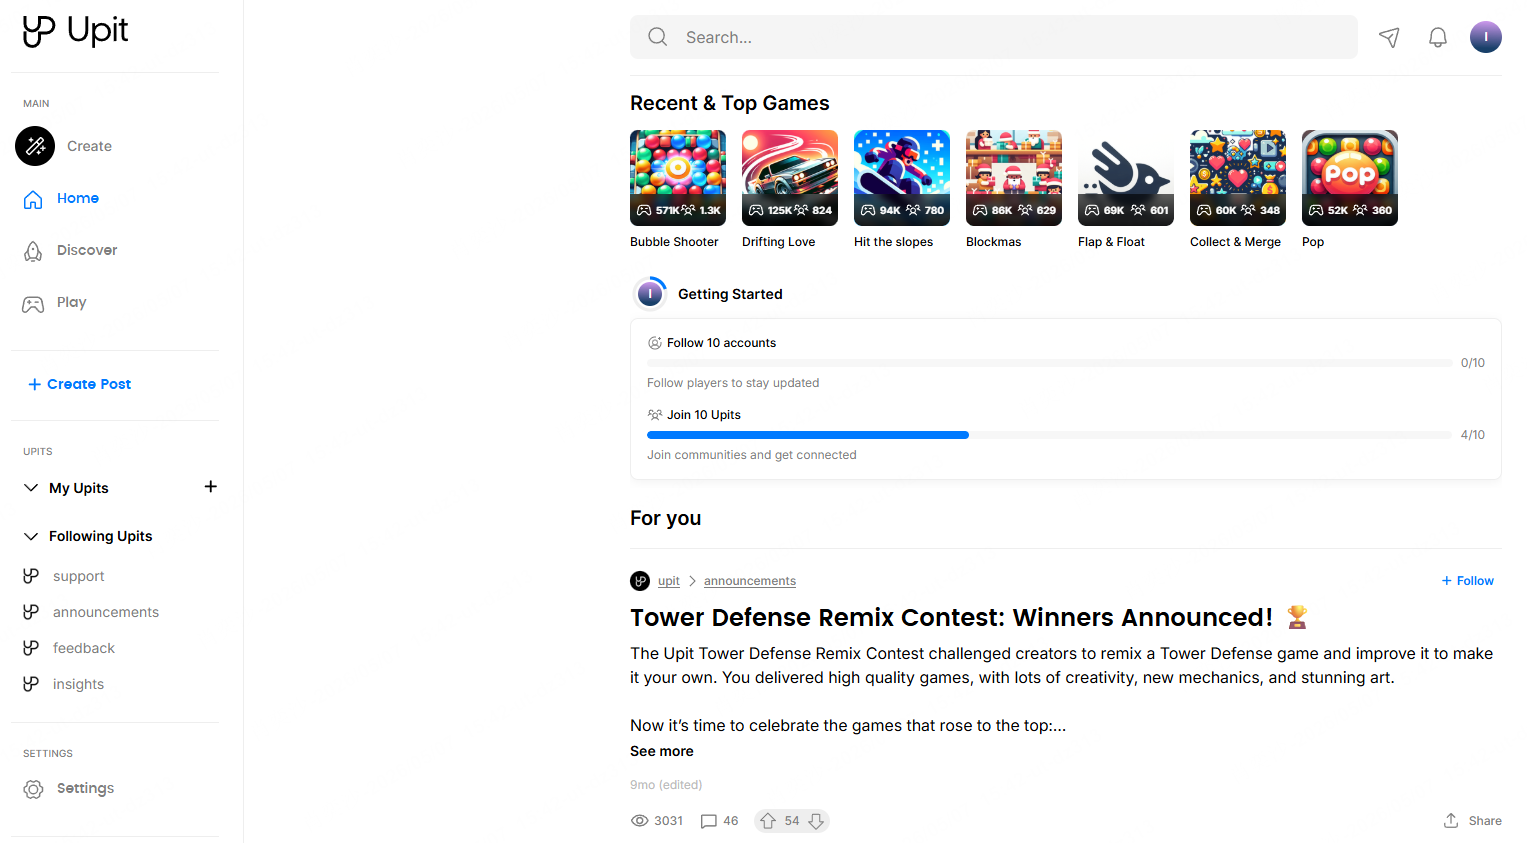Open Collect & Merge game thumbnail

pos(1238,178)
